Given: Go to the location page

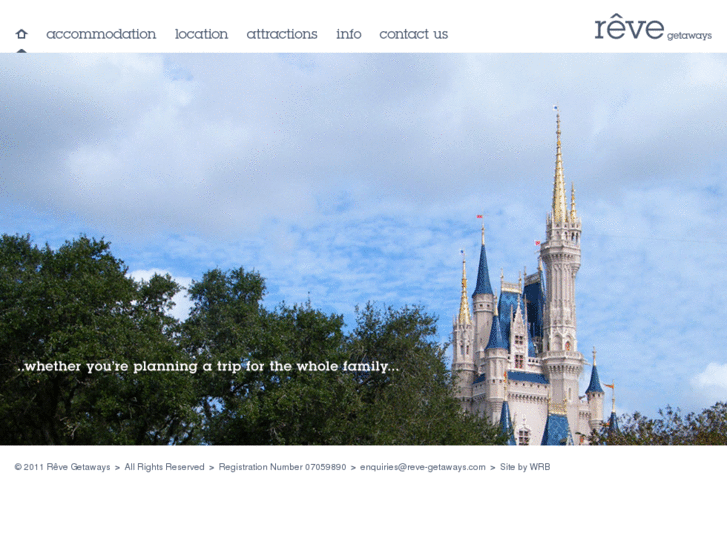Looking at the screenshot, I should [201, 34].
